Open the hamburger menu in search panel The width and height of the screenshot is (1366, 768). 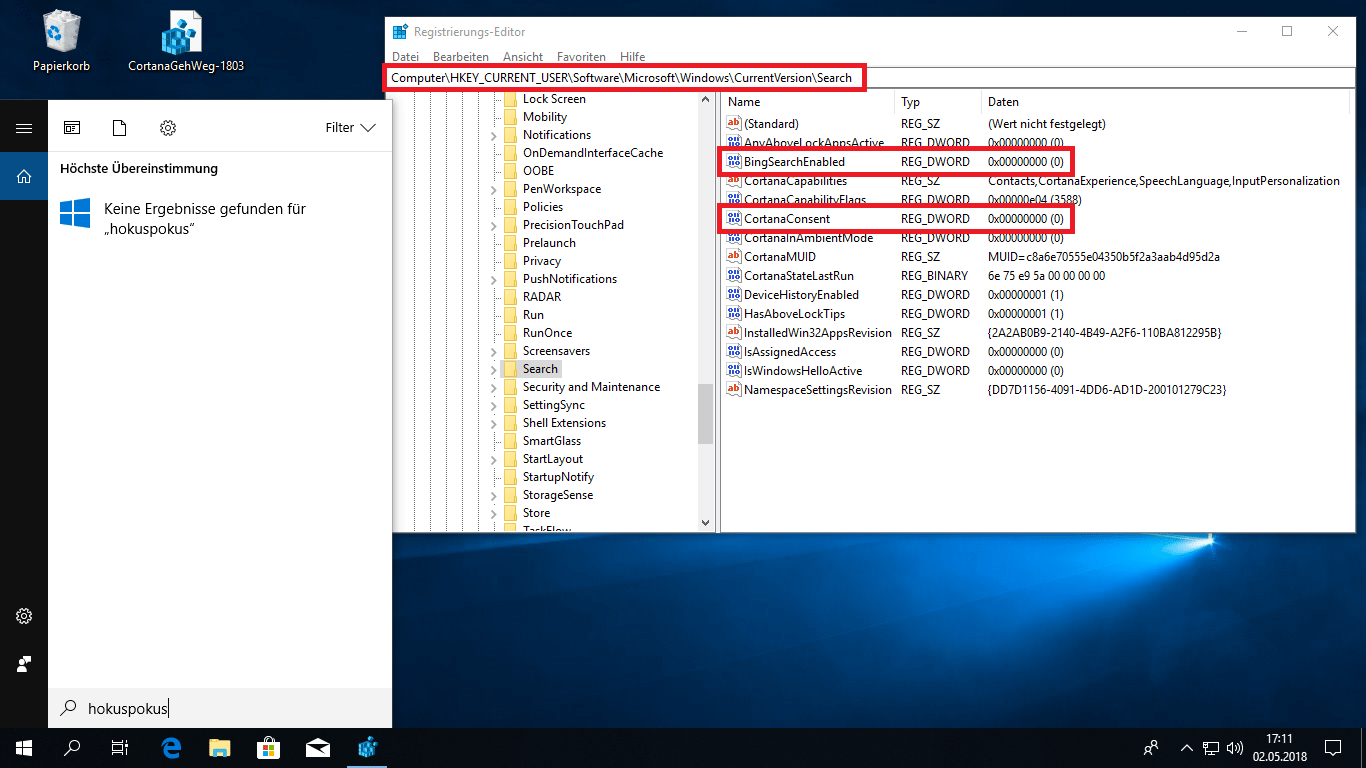pos(24,128)
